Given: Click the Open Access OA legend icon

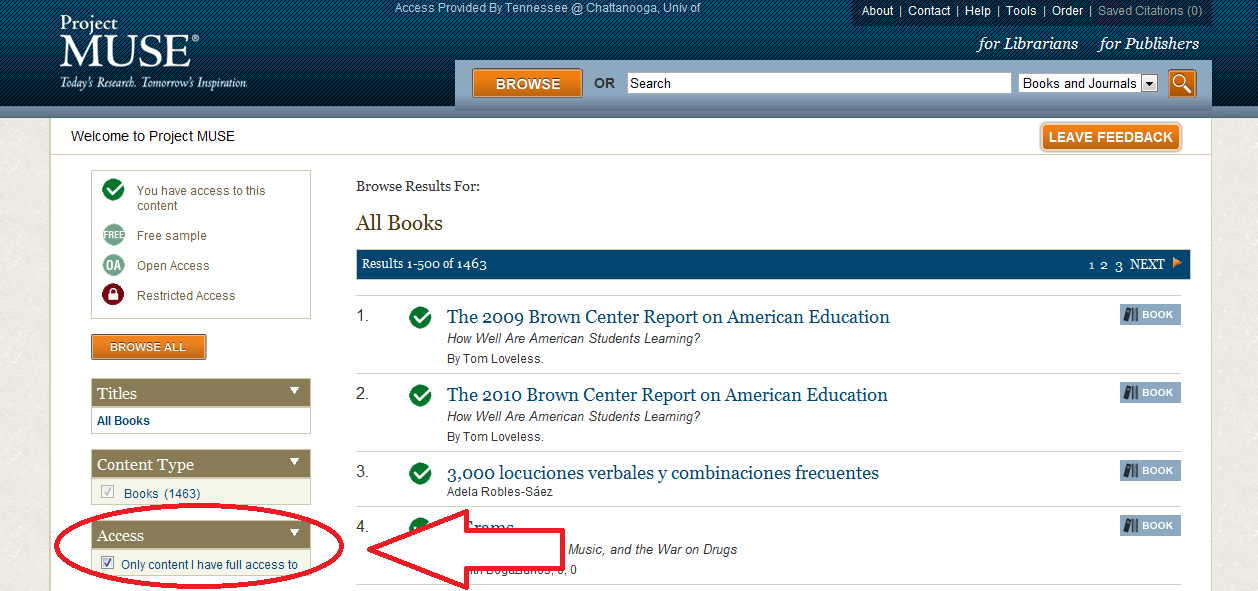Looking at the screenshot, I should (114, 265).
